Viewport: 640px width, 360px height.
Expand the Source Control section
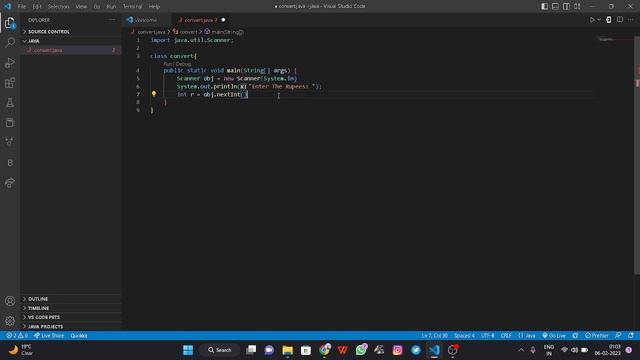pyautogui.click(x=71, y=31)
